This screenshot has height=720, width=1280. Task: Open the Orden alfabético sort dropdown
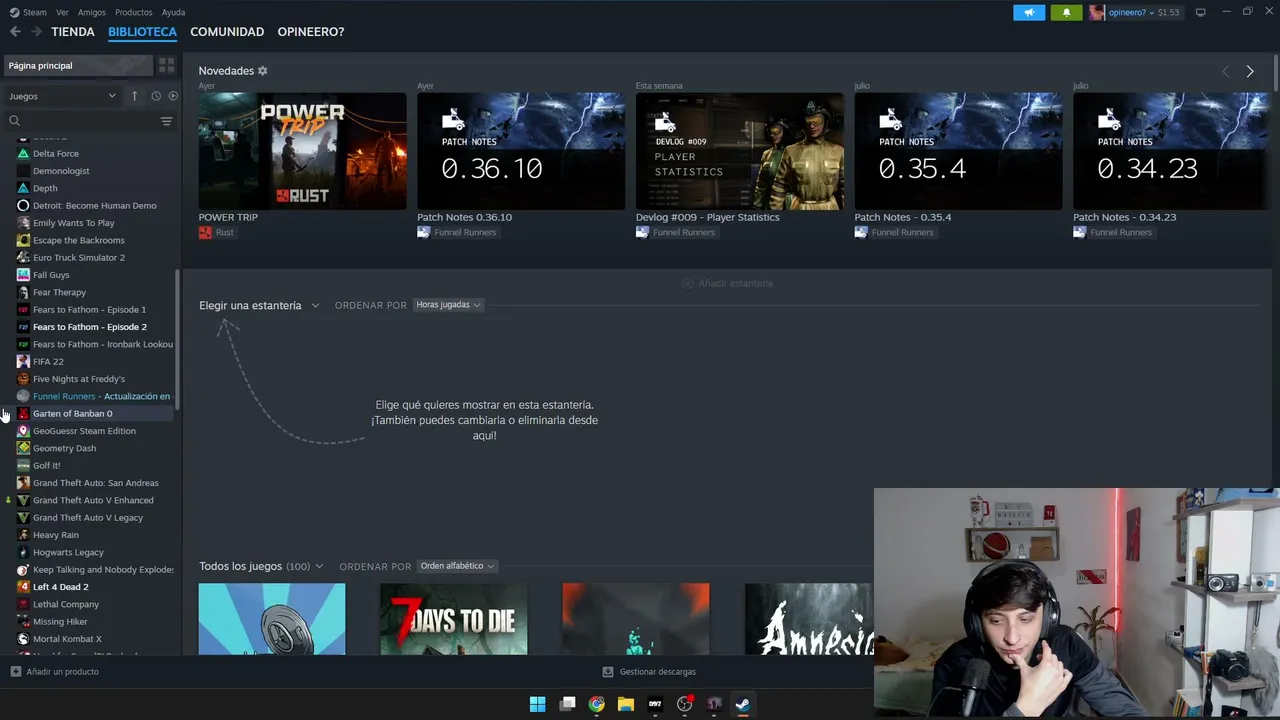[457, 566]
